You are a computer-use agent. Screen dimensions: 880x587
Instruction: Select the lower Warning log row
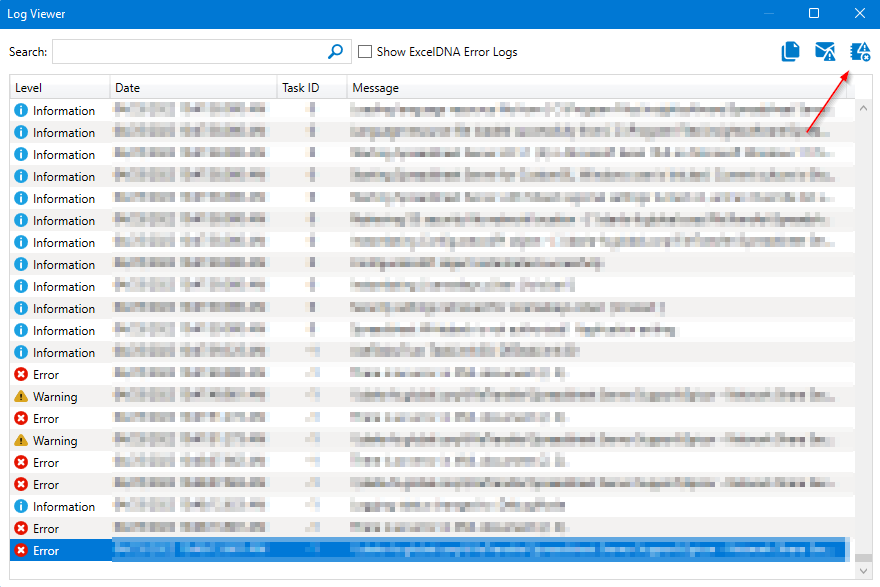pyautogui.click(x=432, y=441)
